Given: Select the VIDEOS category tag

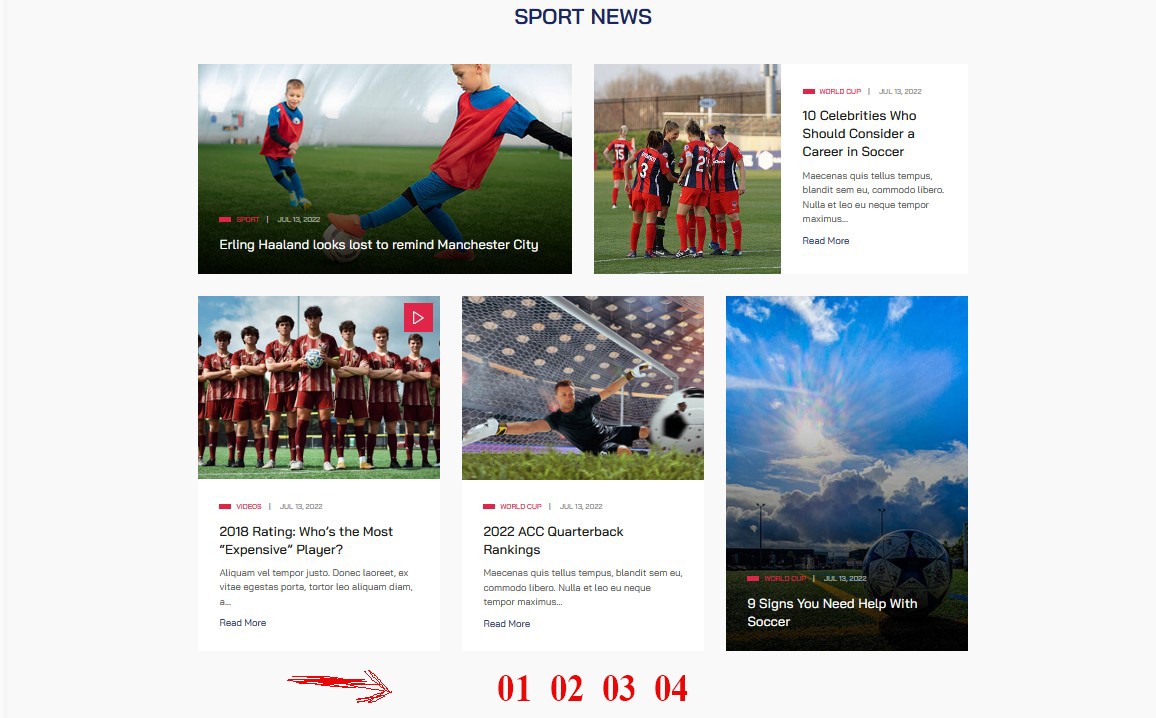Looking at the screenshot, I should point(248,506).
